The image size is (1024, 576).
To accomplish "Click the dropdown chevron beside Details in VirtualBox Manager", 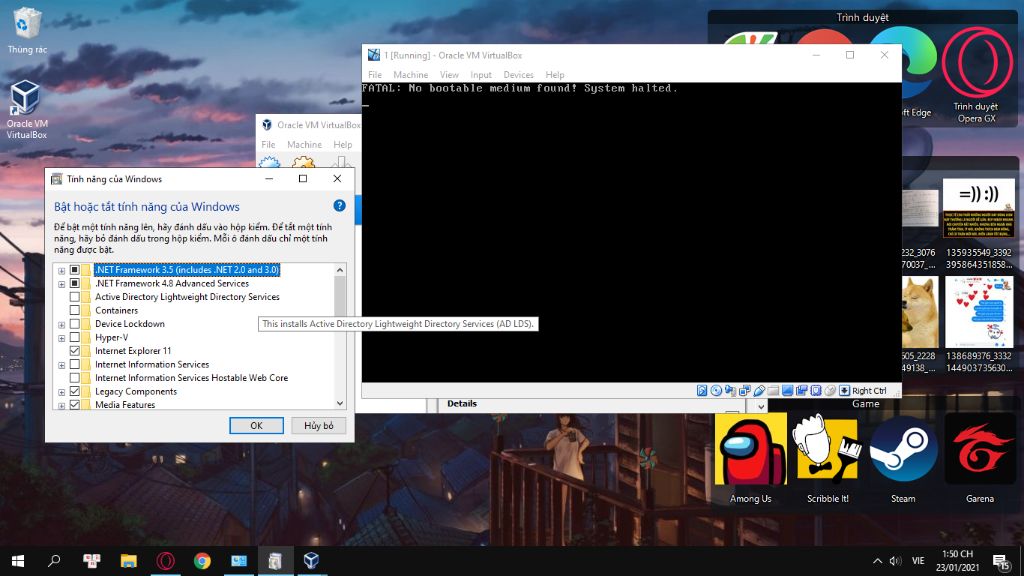I will click(761, 406).
